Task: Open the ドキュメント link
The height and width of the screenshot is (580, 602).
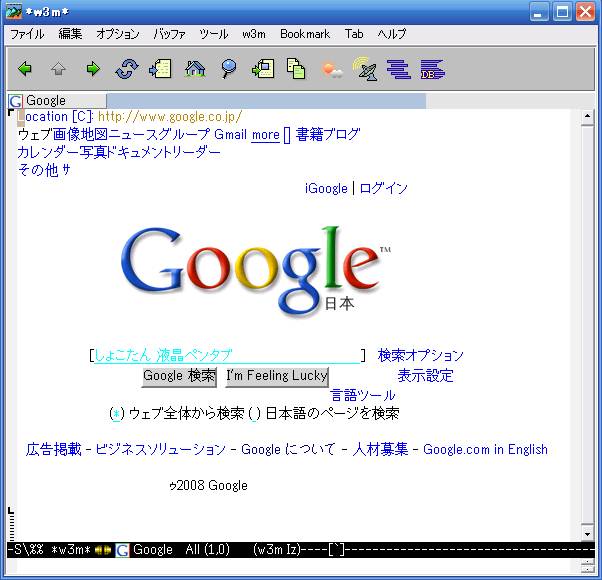Action: [x=139, y=152]
